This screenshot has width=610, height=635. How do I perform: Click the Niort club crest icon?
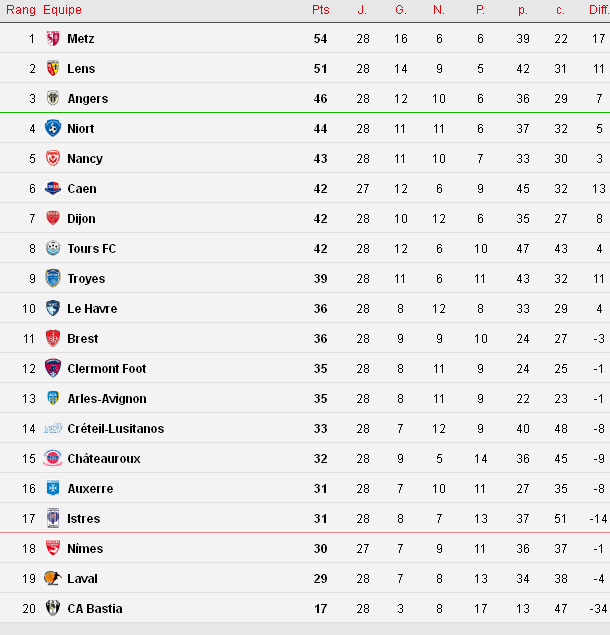(x=53, y=129)
